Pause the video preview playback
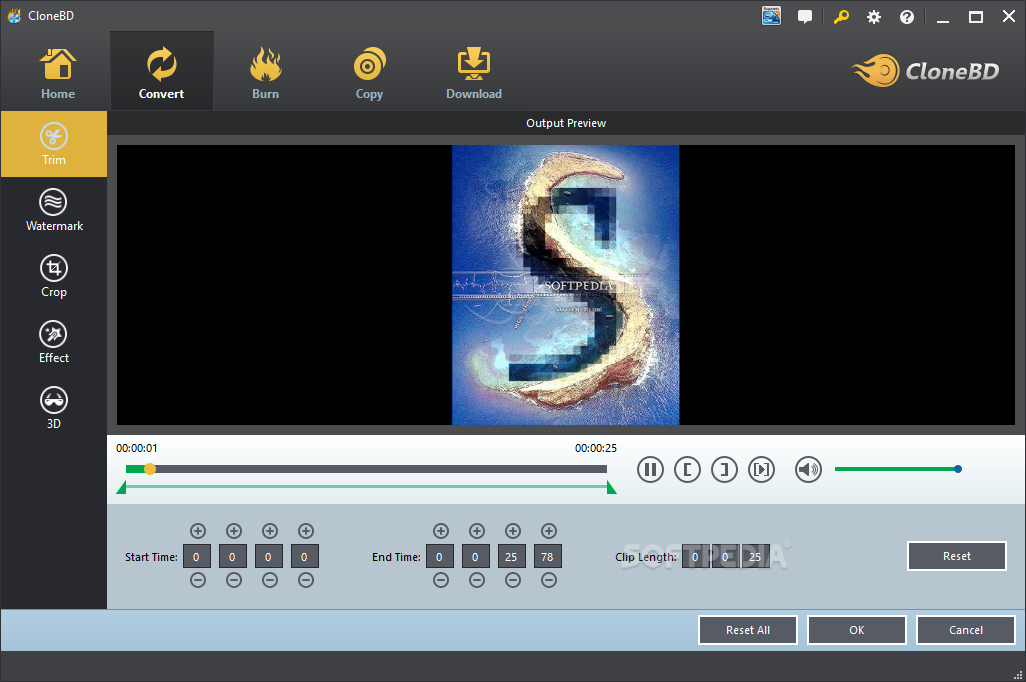The height and width of the screenshot is (682, 1026). (650, 469)
